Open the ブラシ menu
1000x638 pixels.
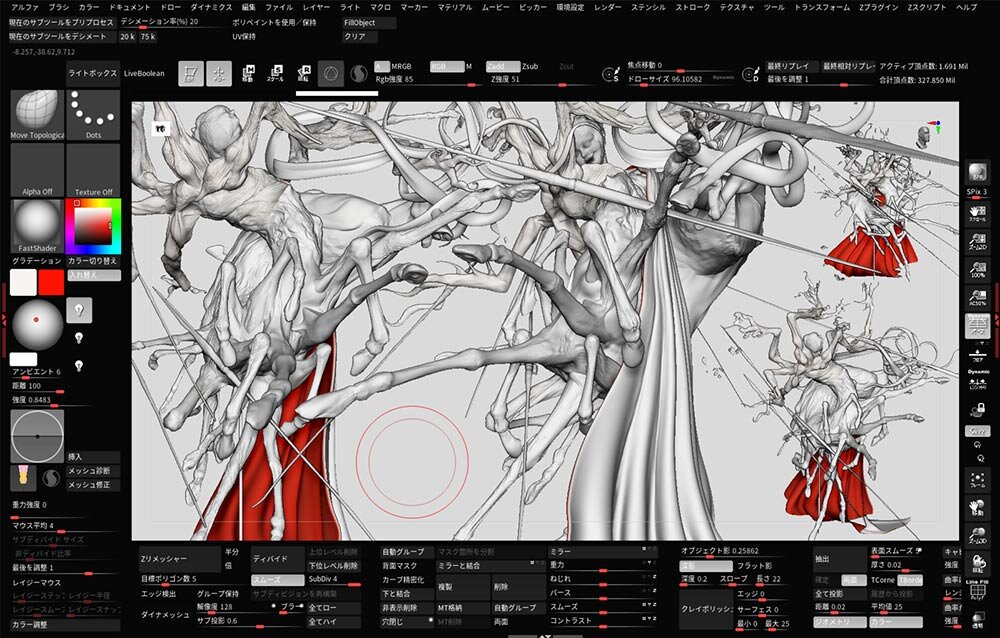59,7
